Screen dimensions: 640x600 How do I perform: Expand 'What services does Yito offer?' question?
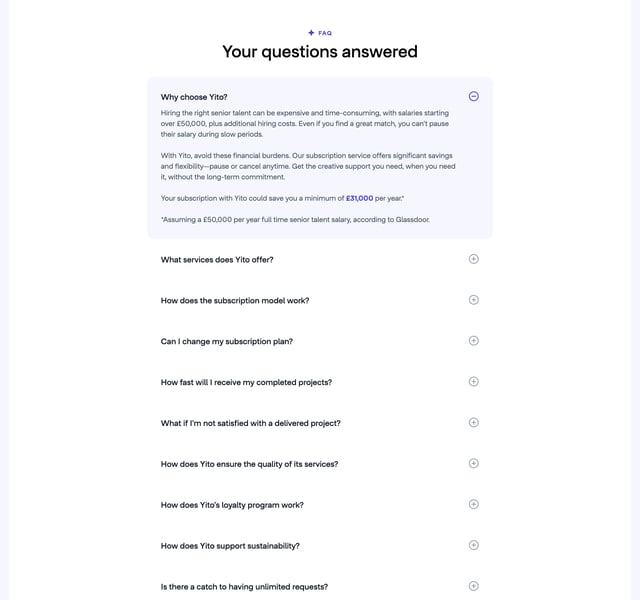[217, 260]
